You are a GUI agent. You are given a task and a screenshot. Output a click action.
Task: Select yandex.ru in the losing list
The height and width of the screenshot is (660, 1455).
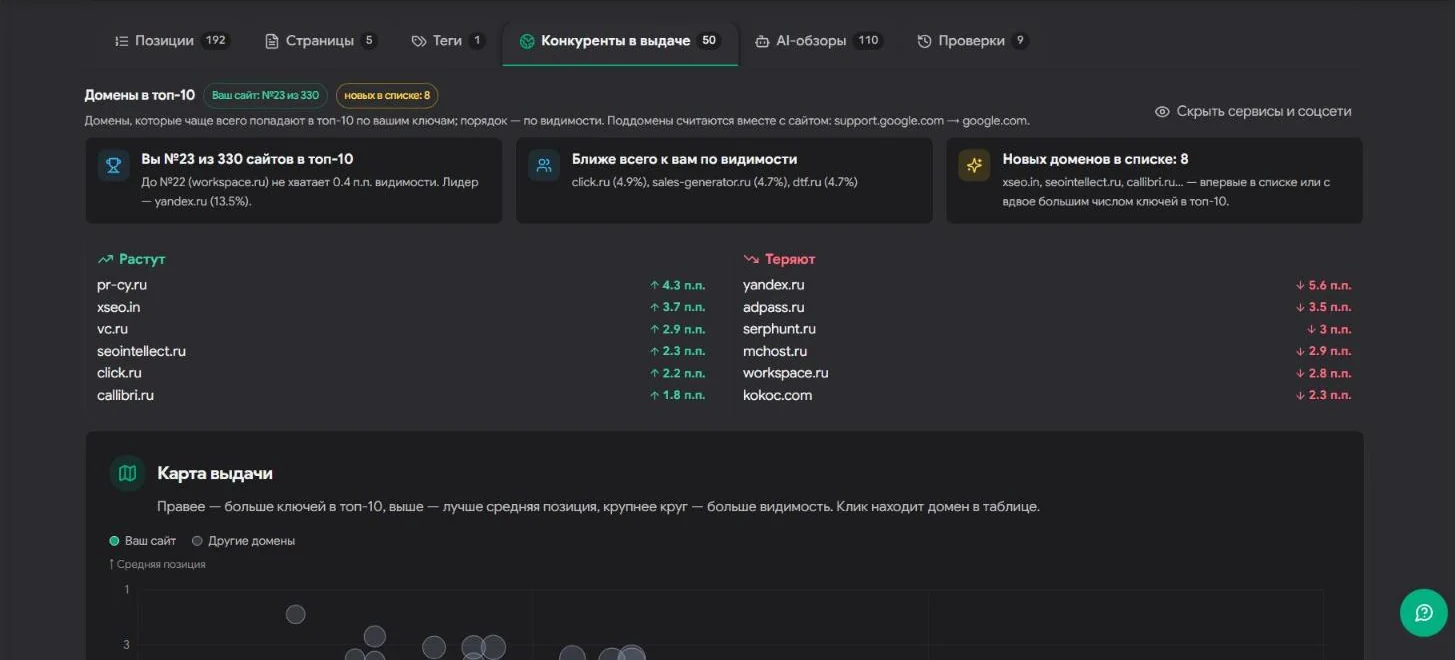pyautogui.click(x=773, y=285)
